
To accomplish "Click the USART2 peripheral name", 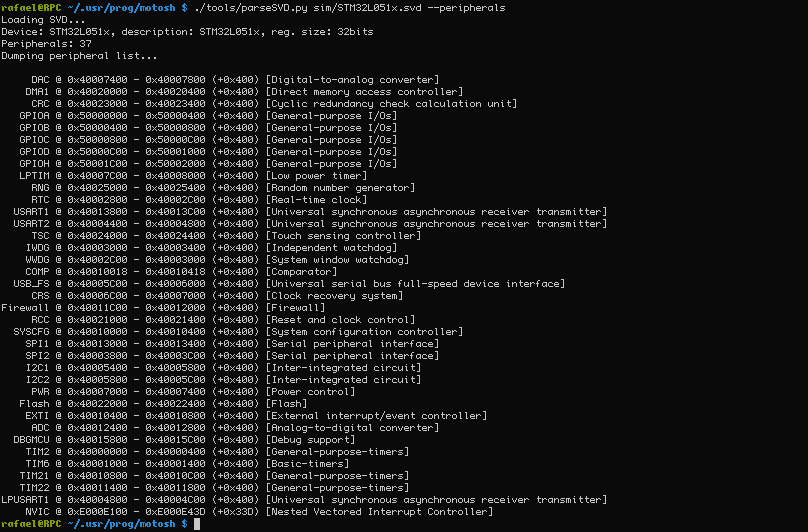I will coord(31,224).
